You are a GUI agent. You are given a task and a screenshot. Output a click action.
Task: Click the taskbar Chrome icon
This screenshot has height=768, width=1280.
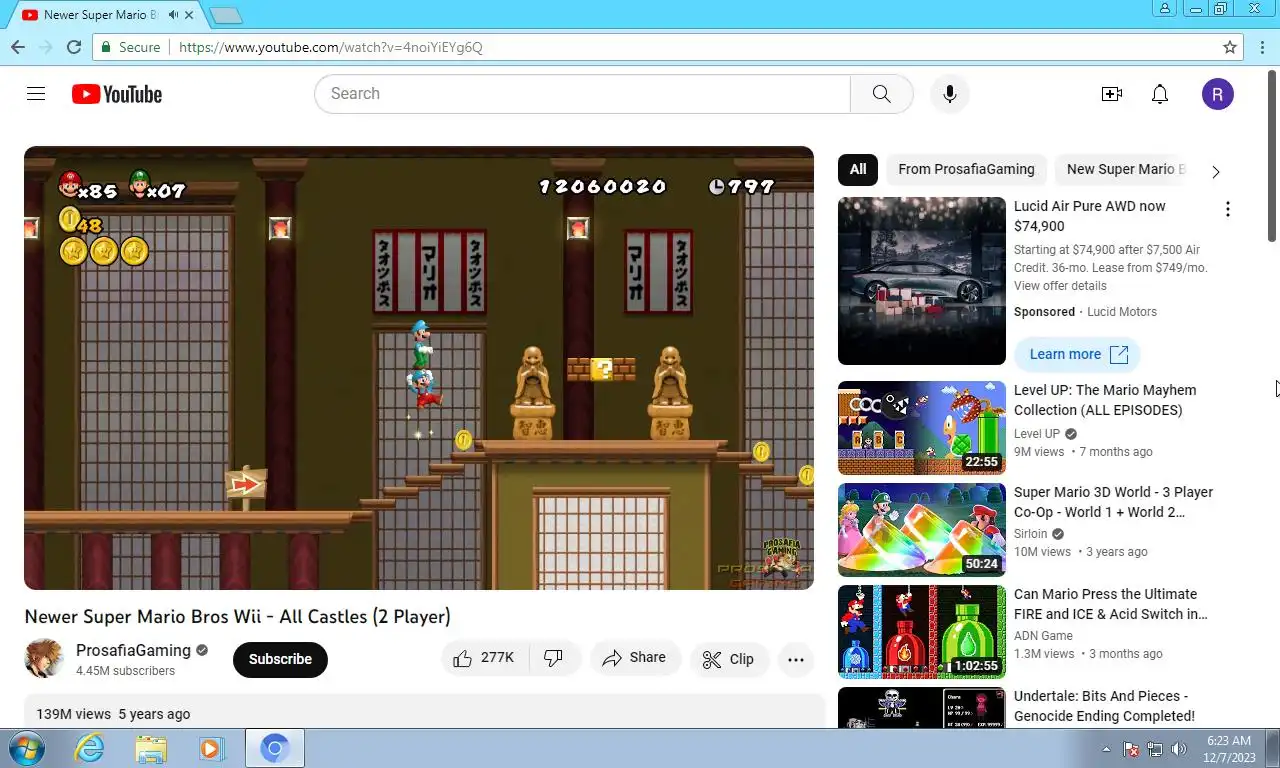point(275,748)
